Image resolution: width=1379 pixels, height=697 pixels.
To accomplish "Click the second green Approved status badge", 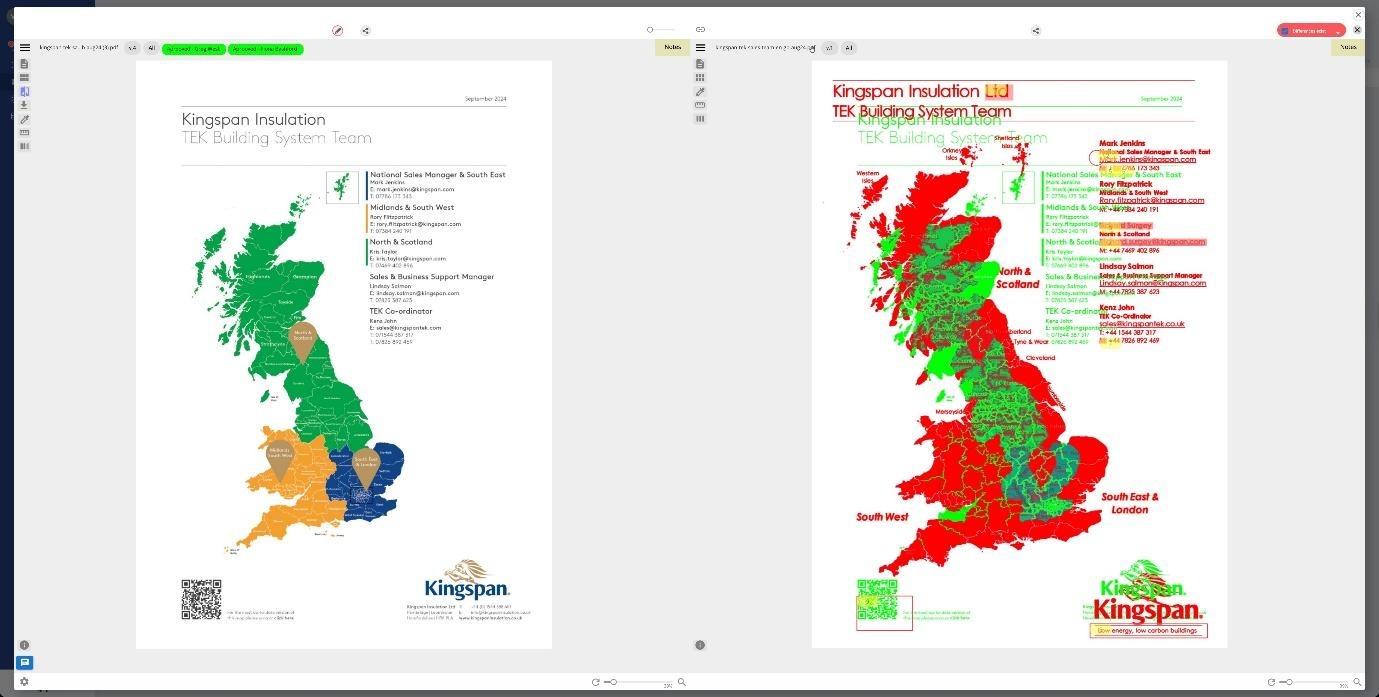I will click(265, 48).
